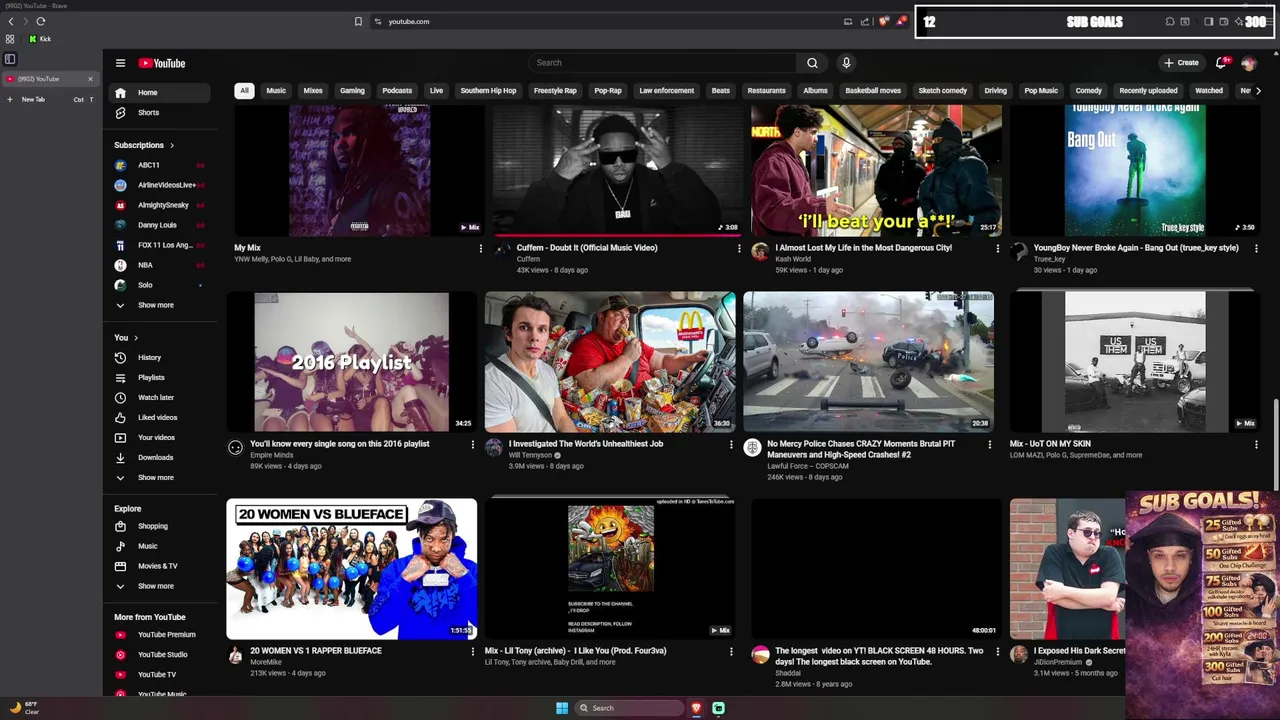Open the Subscriptions section chevron

point(171,145)
